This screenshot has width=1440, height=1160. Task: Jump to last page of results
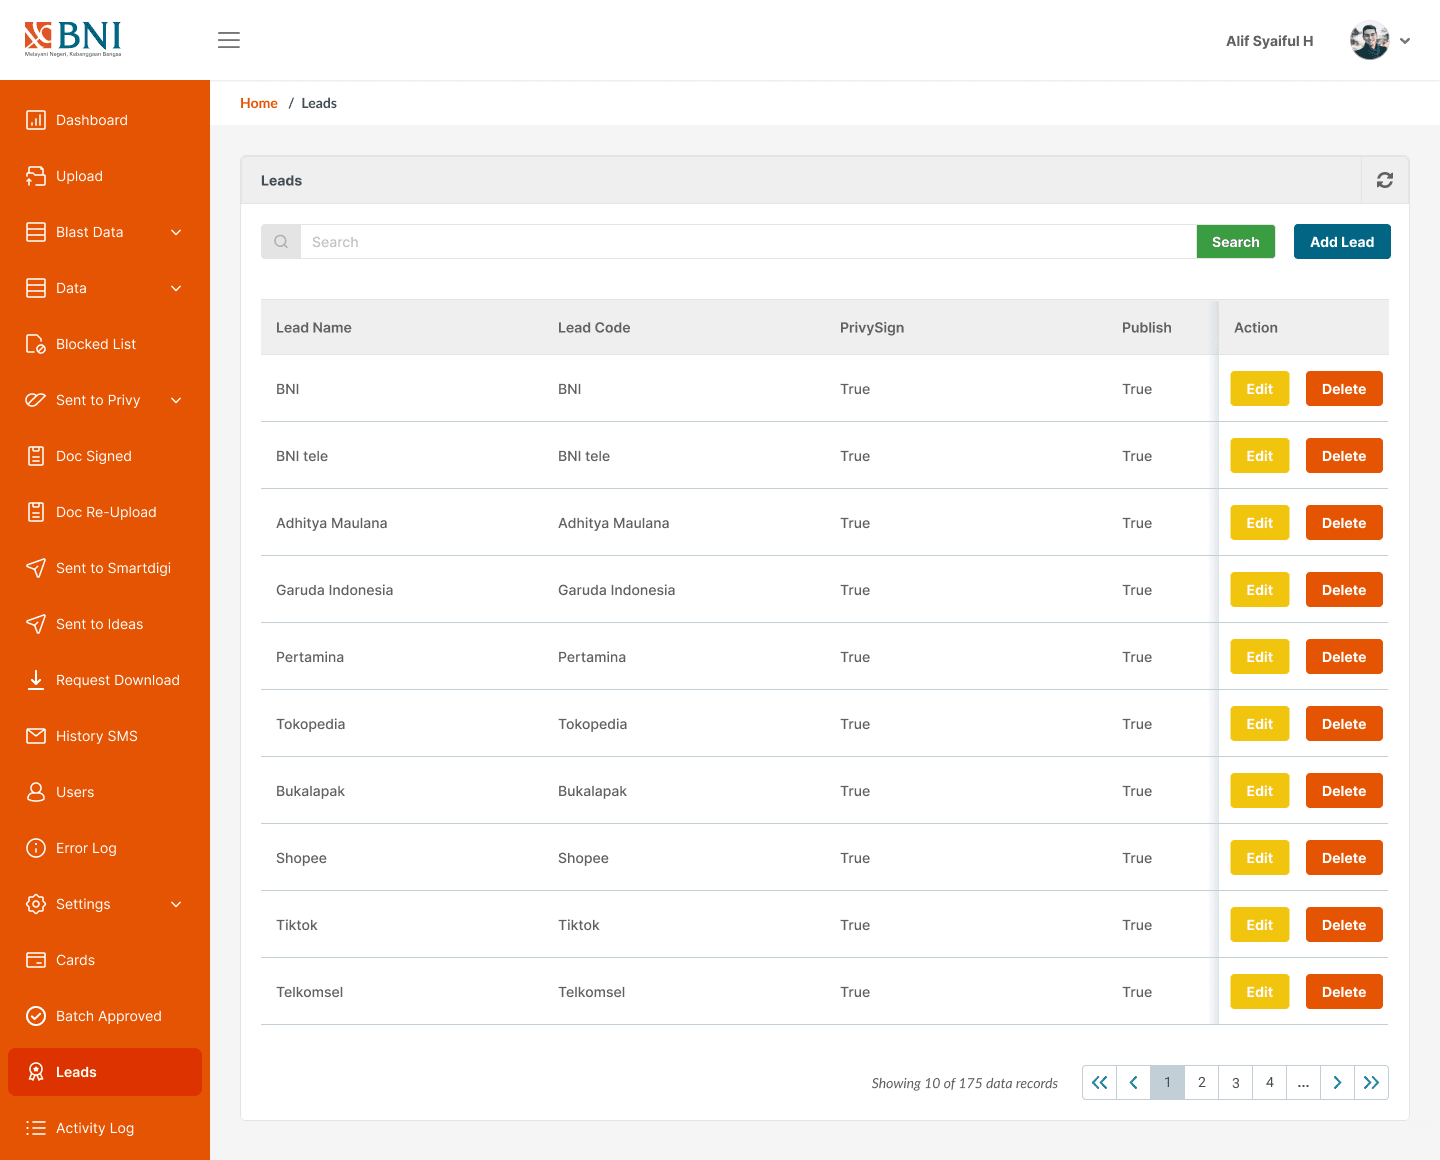coord(1371,1082)
